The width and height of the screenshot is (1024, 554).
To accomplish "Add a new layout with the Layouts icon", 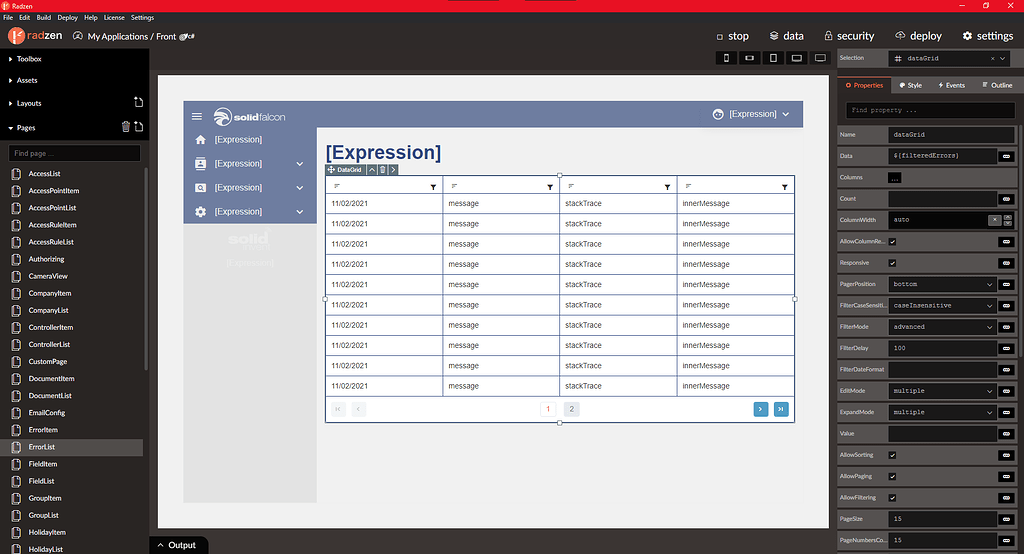I will (138, 102).
